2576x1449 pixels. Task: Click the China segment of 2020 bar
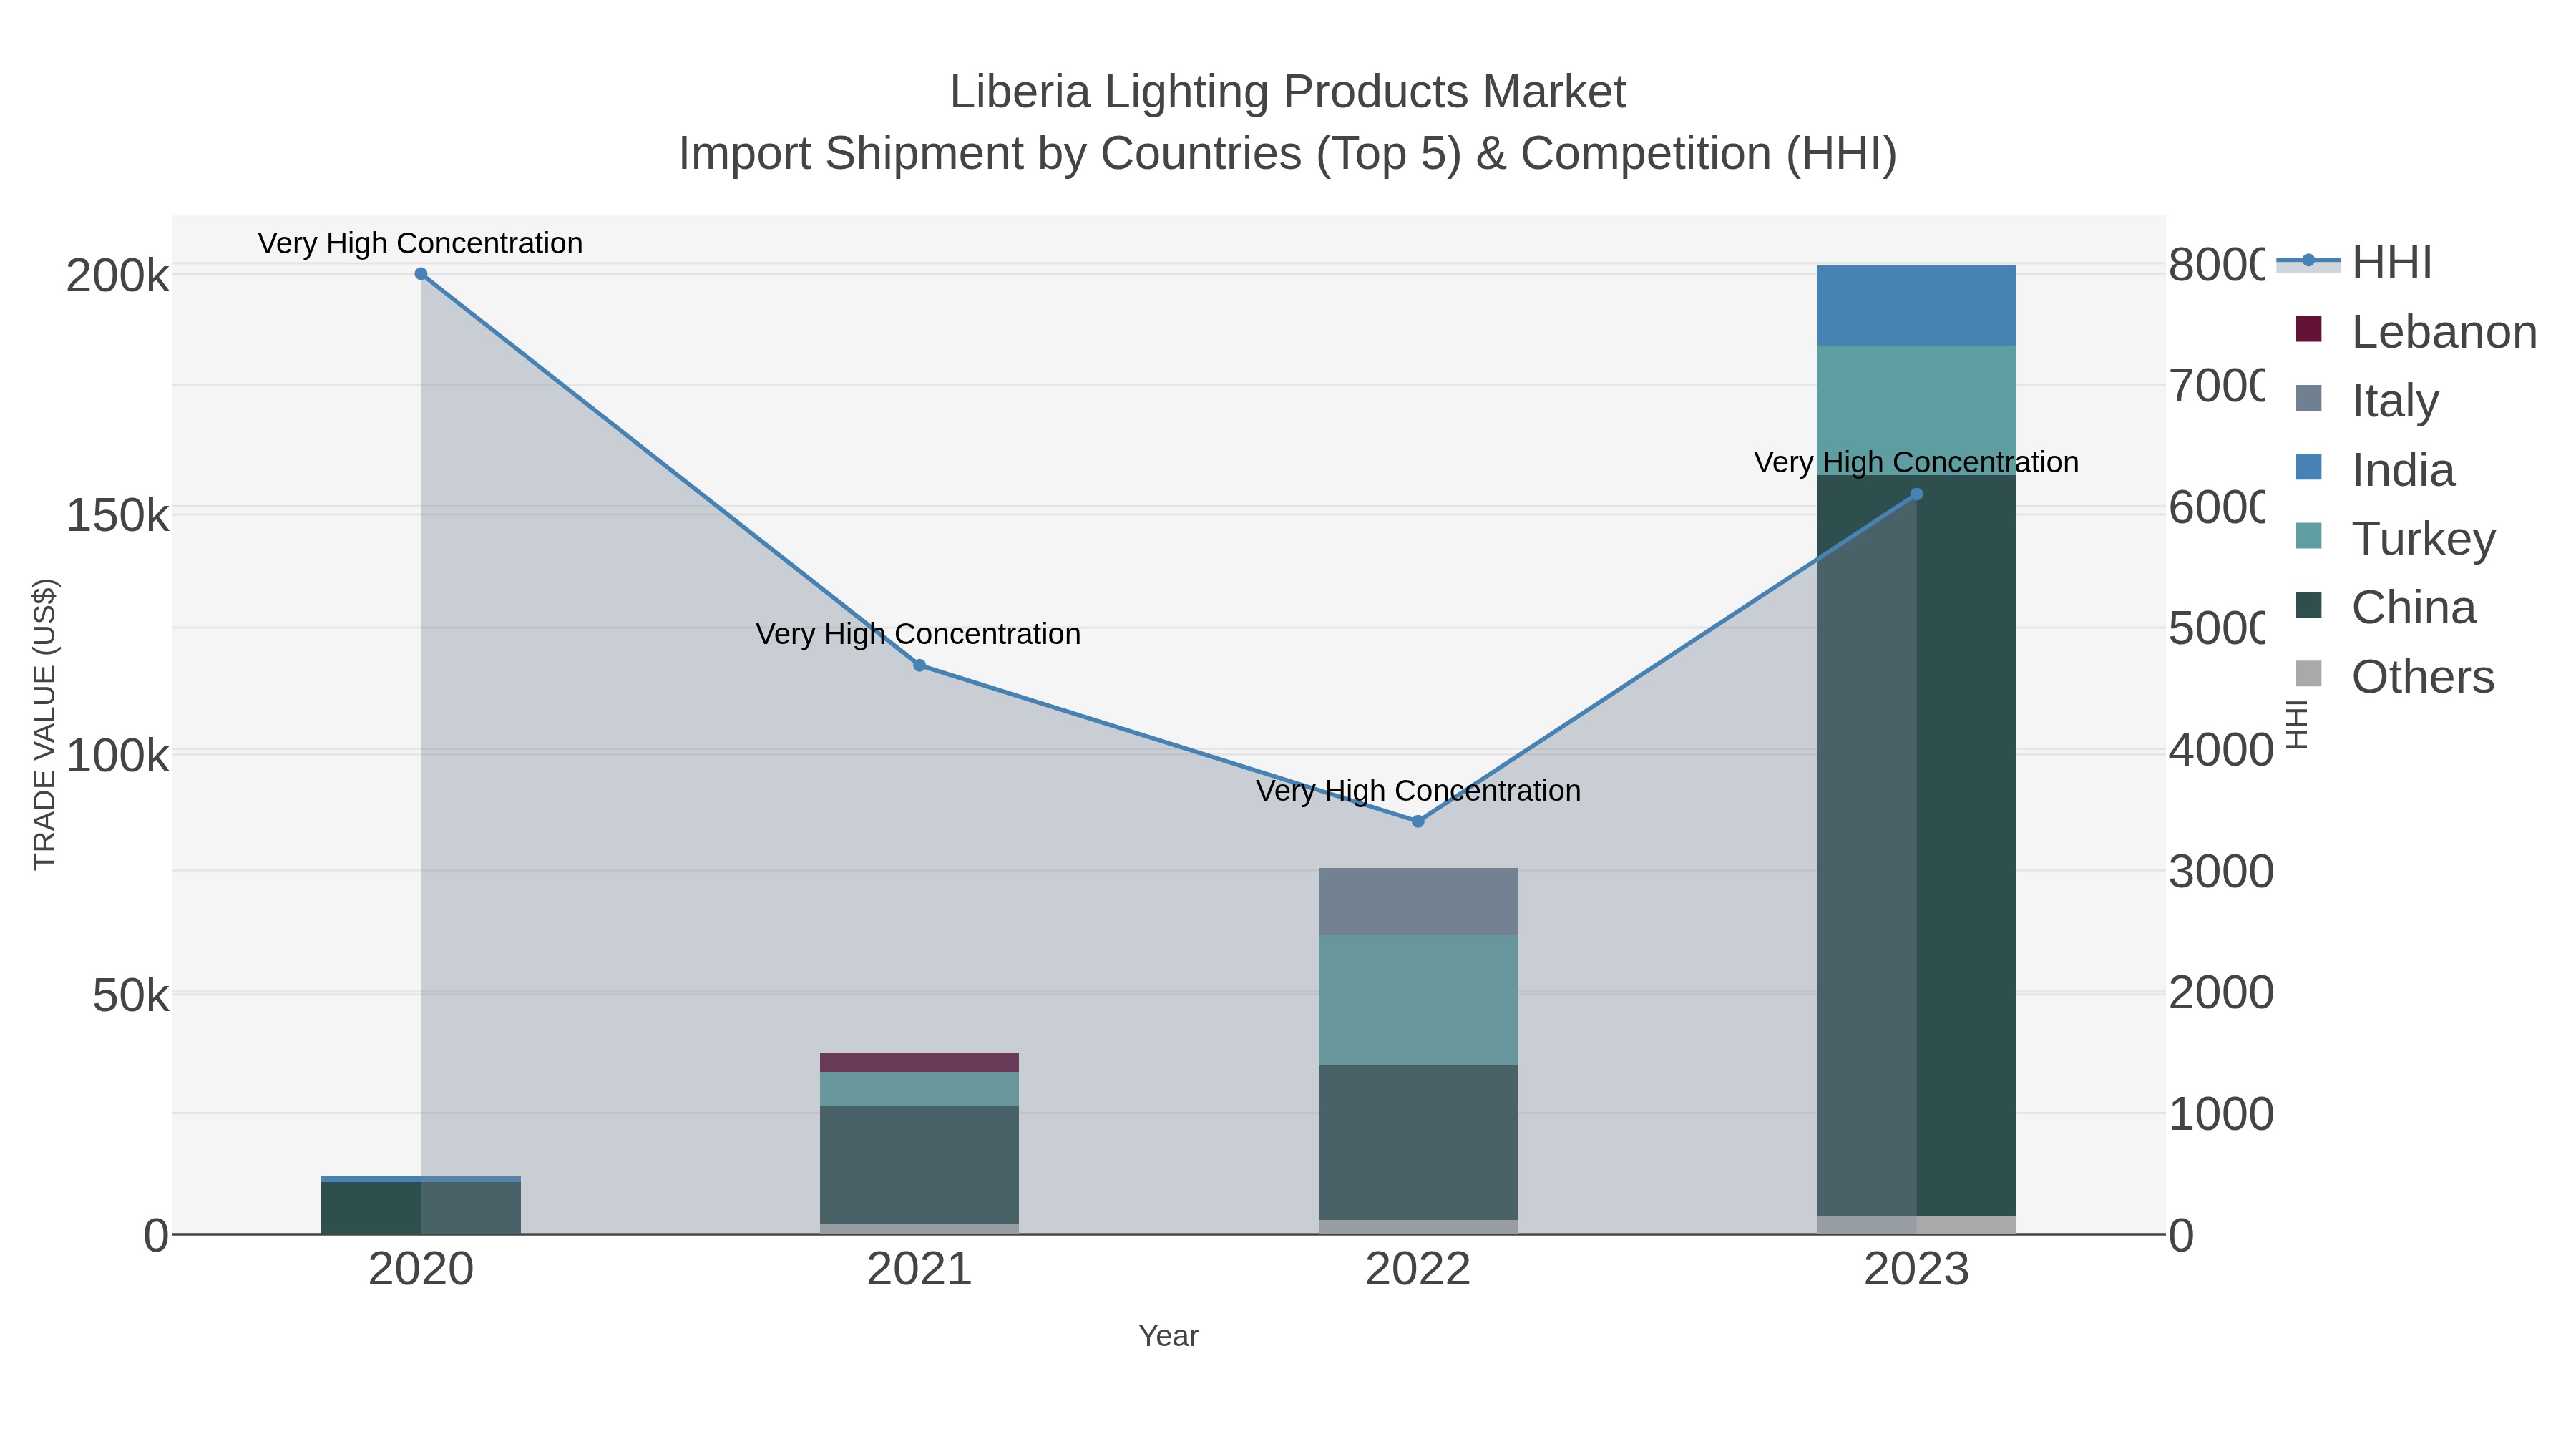(x=421, y=1207)
